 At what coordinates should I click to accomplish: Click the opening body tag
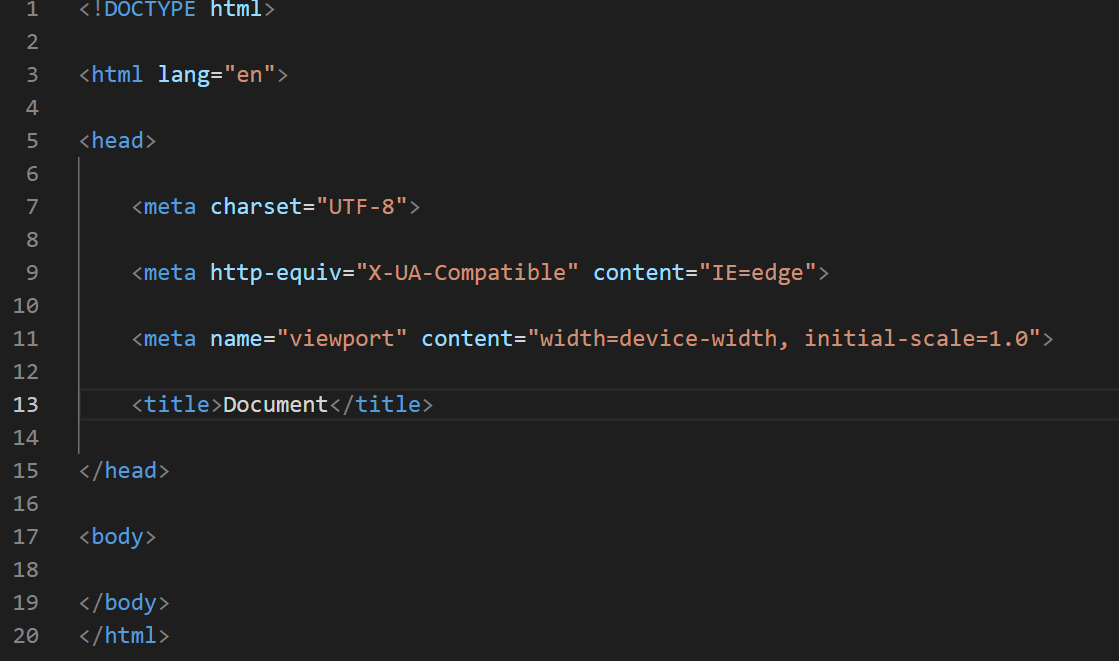(x=118, y=537)
